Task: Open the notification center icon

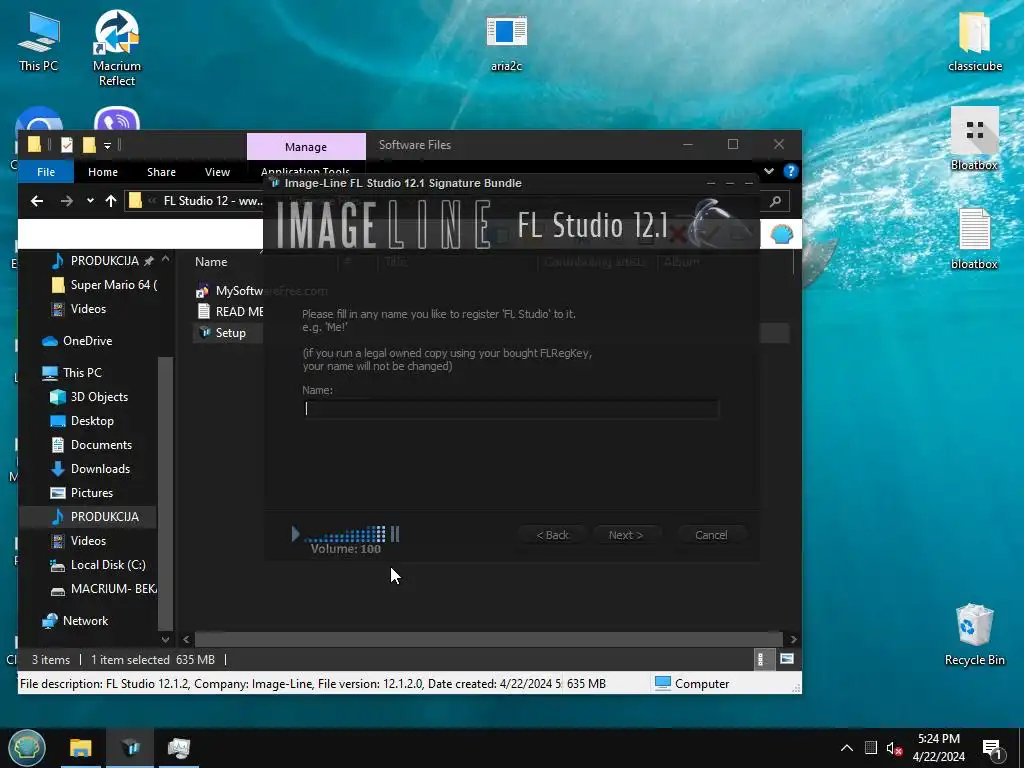Action: click(x=993, y=749)
